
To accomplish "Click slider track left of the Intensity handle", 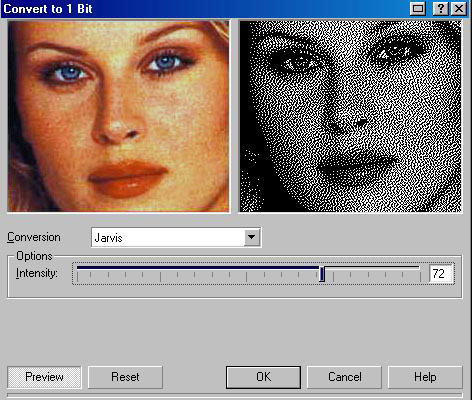I will (198, 268).
